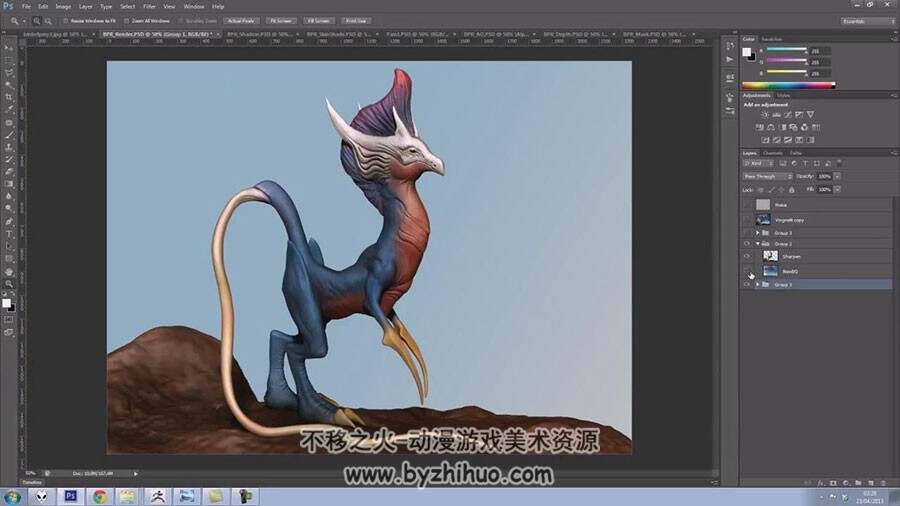
Task: Choose Zoom Out mode in options bar
Action: [x=48, y=21]
